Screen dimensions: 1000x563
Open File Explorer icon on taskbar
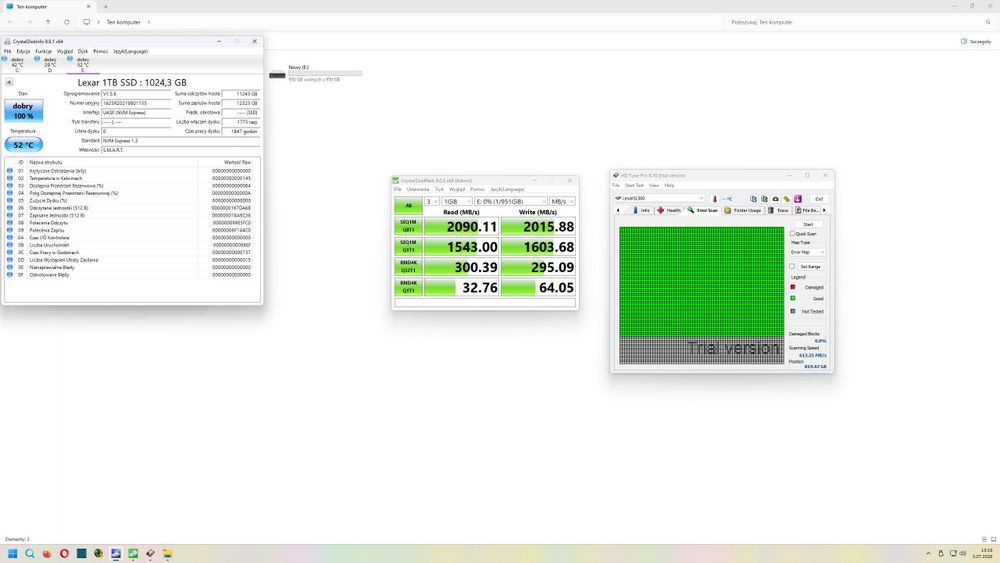pos(168,553)
